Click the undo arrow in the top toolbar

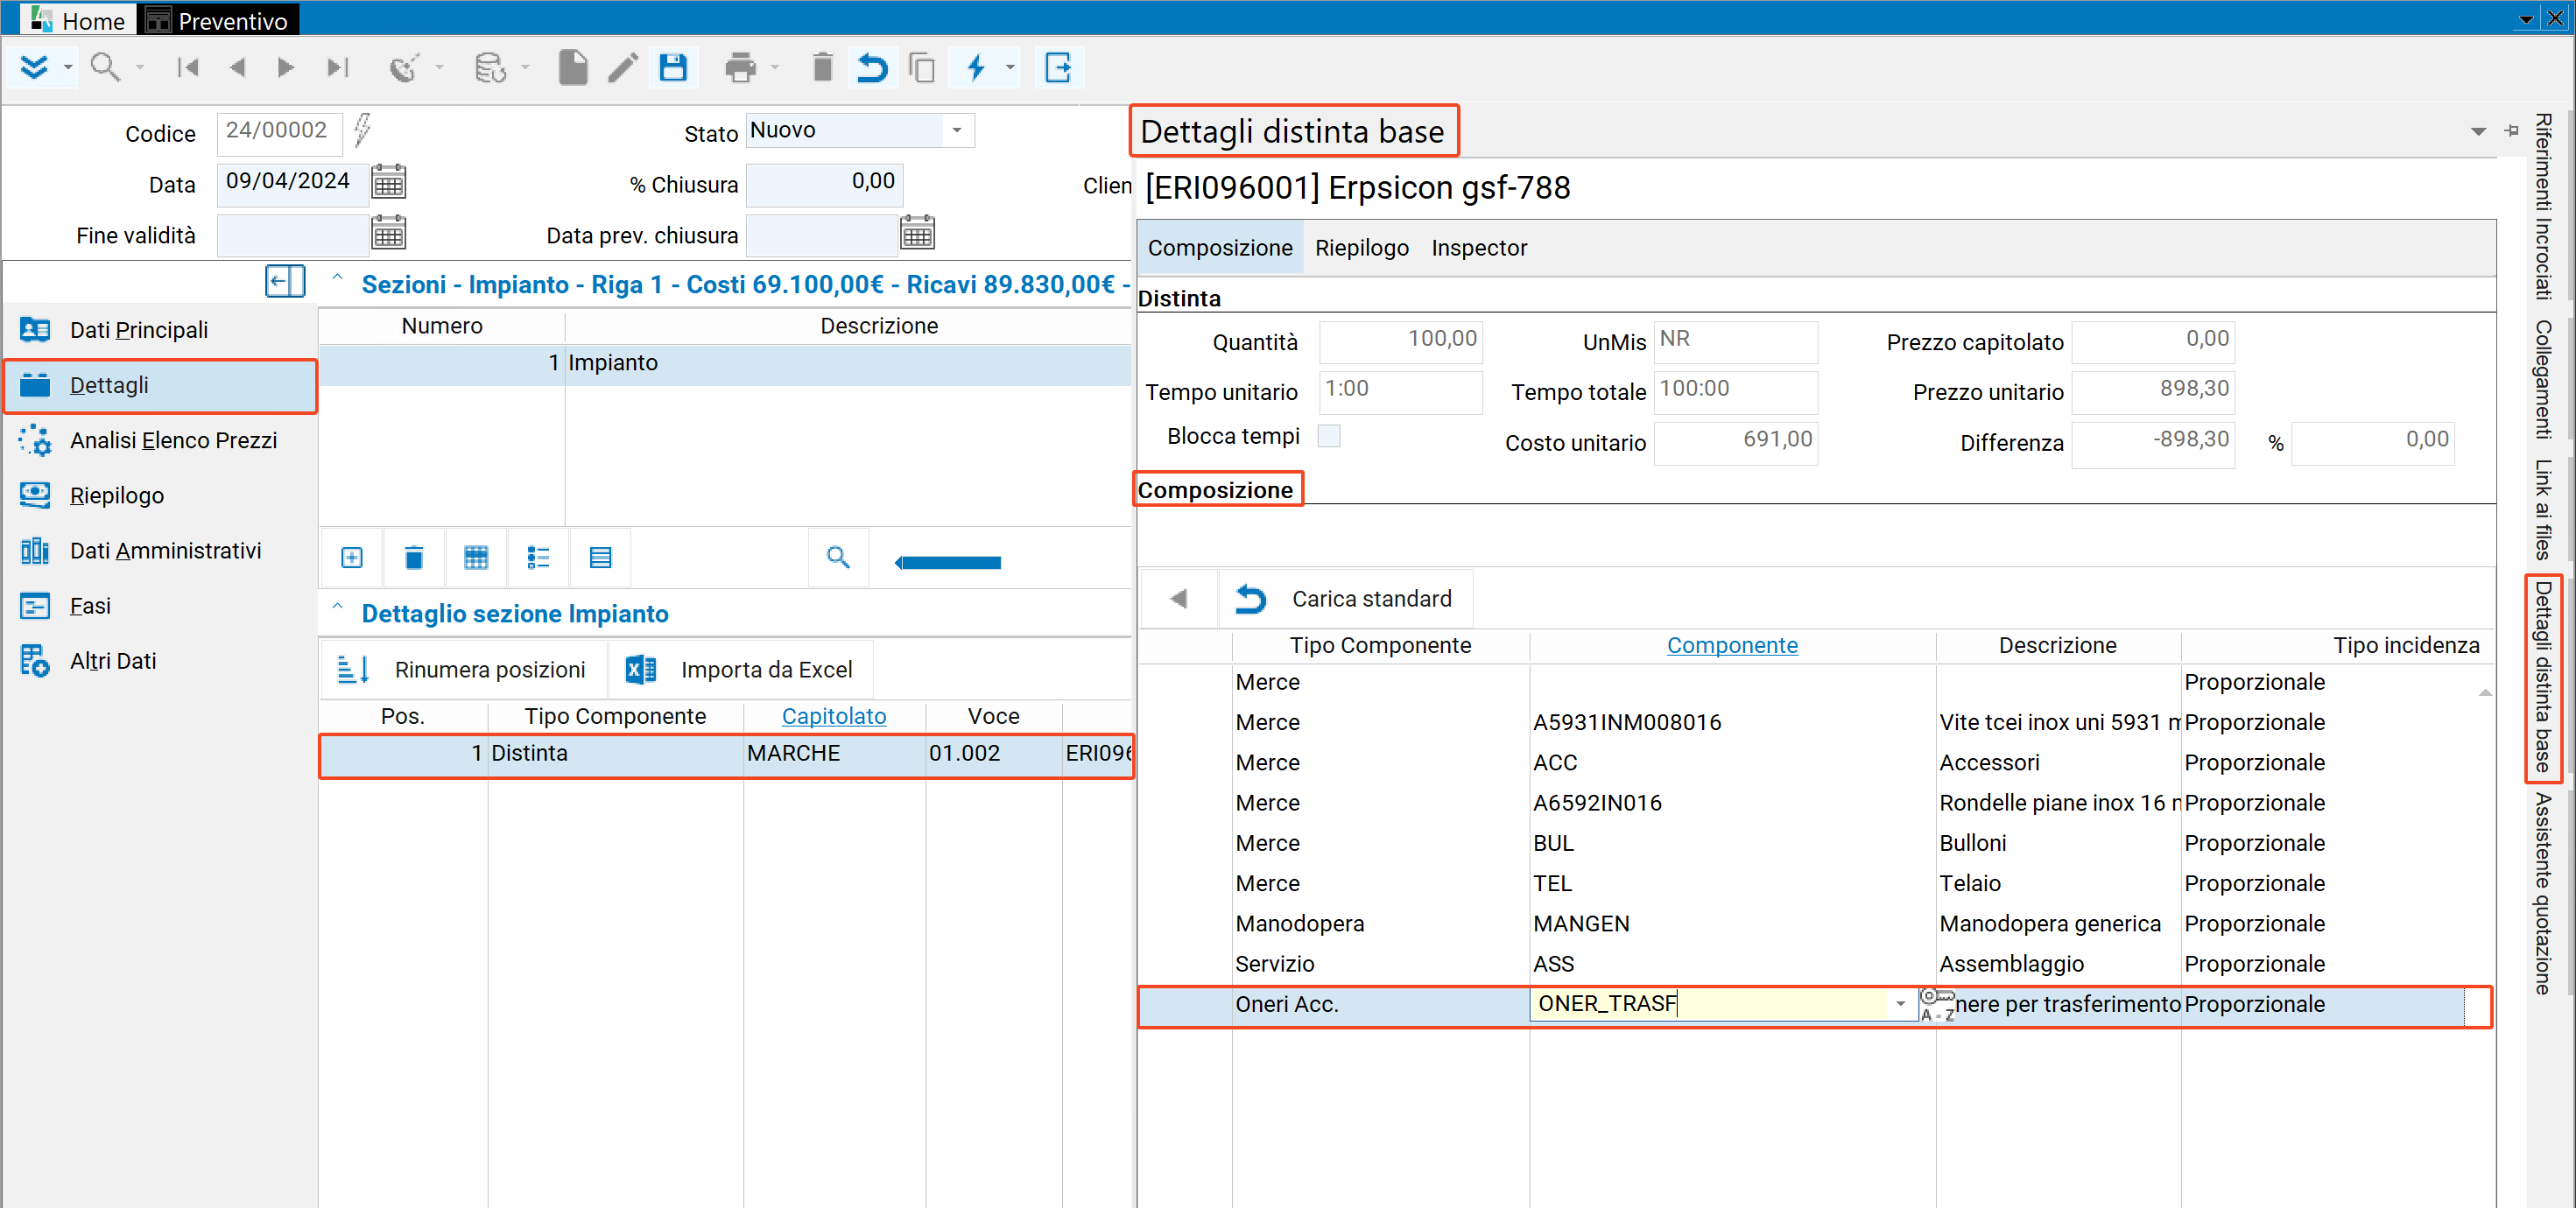[x=872, y=68]
